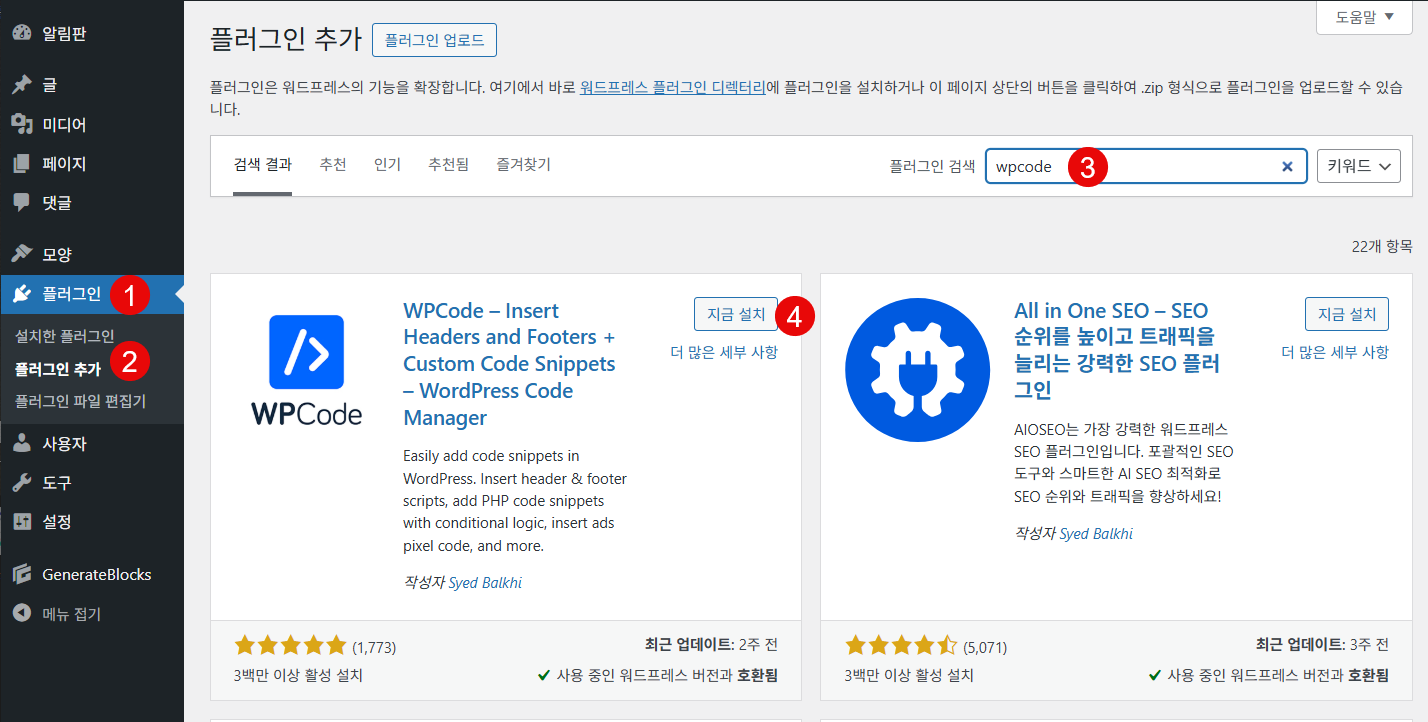The image size is (1428, 722).
Task: Click the All in One SEO gear logo
Action: coord(918,369)
